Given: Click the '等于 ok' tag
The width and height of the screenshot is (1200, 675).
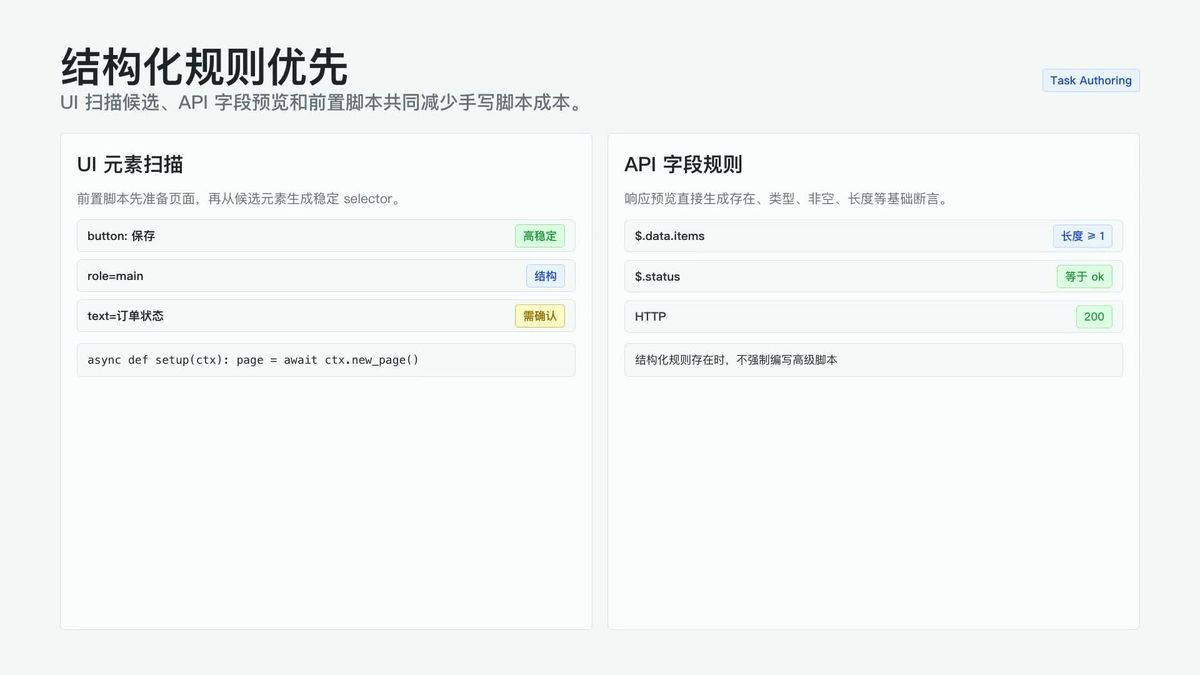Looking at the screenshot, I should click(1084, 276).
